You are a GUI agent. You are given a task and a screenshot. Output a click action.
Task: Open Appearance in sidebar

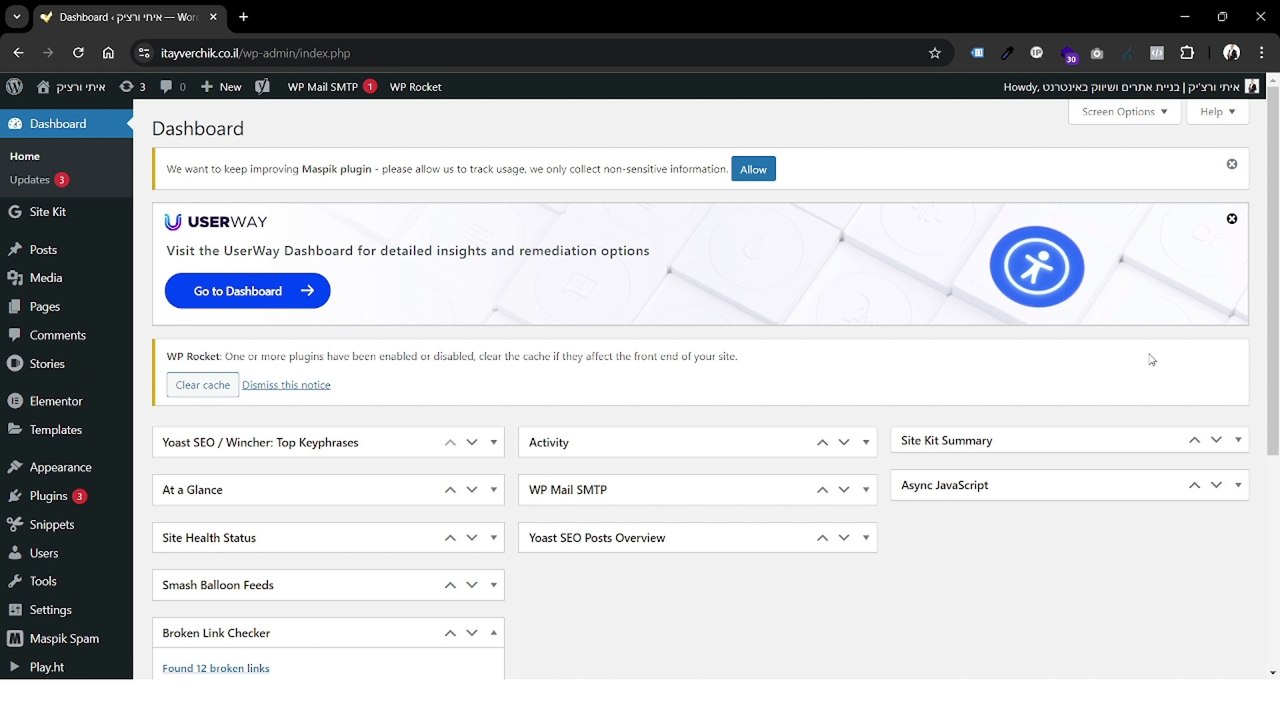pos(66,467)
